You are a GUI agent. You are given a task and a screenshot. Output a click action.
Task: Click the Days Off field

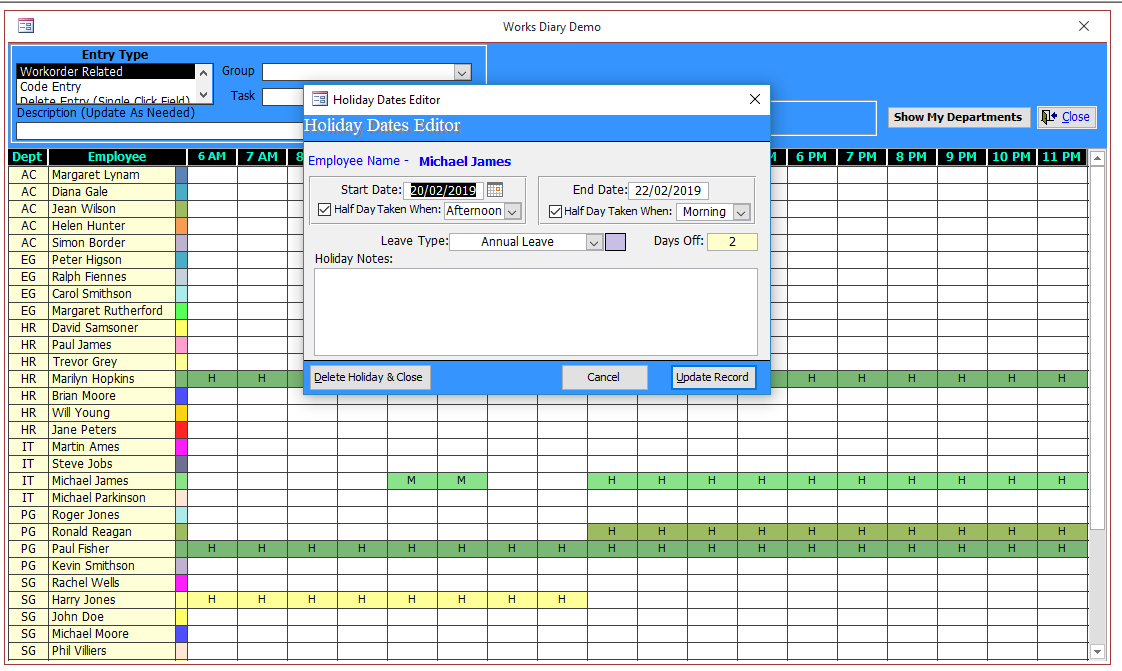coord(732,242)
